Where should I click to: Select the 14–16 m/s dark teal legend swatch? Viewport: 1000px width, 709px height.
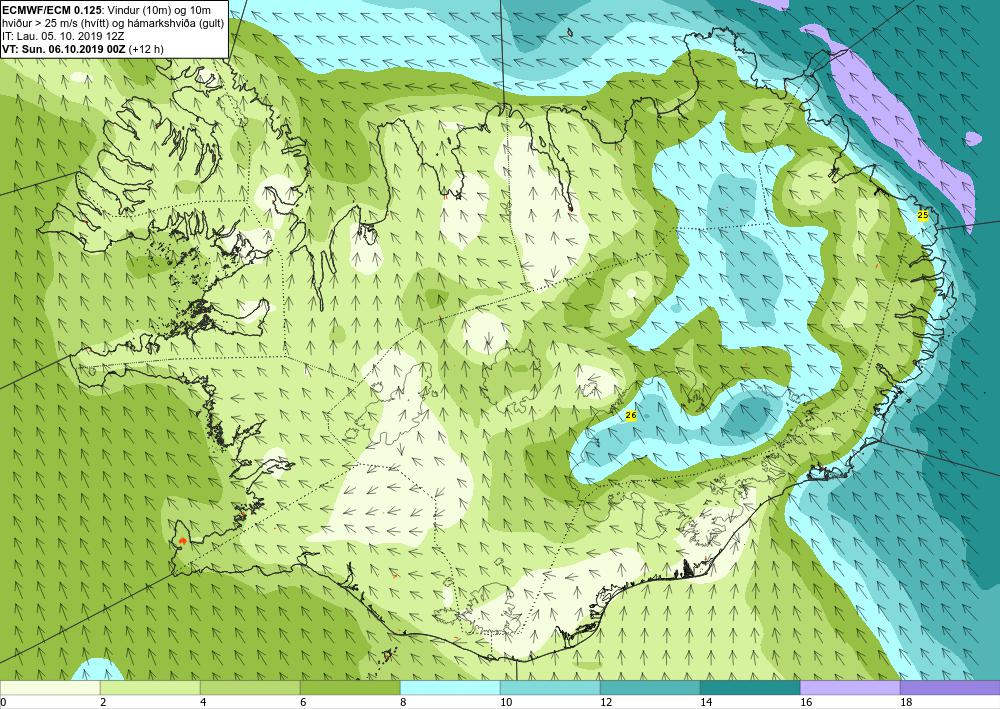[750, 688]
